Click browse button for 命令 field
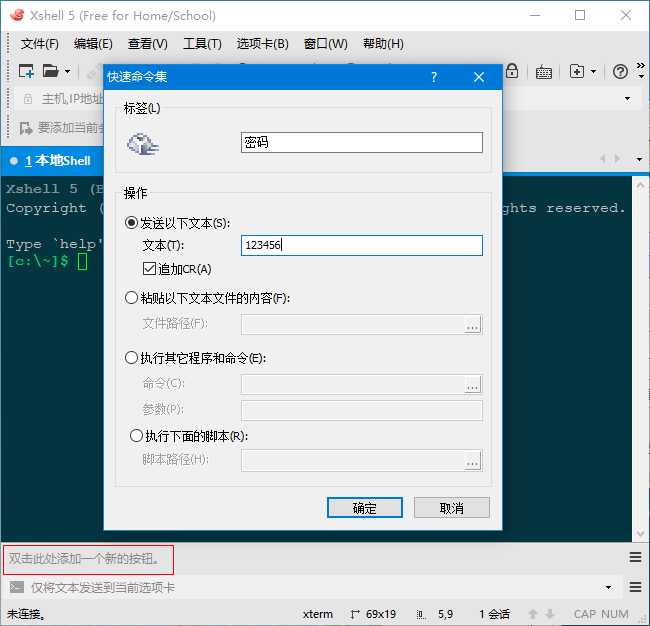The height and width of the screenshot is (626, 650). pyautogui.click(x=472, y=385)
